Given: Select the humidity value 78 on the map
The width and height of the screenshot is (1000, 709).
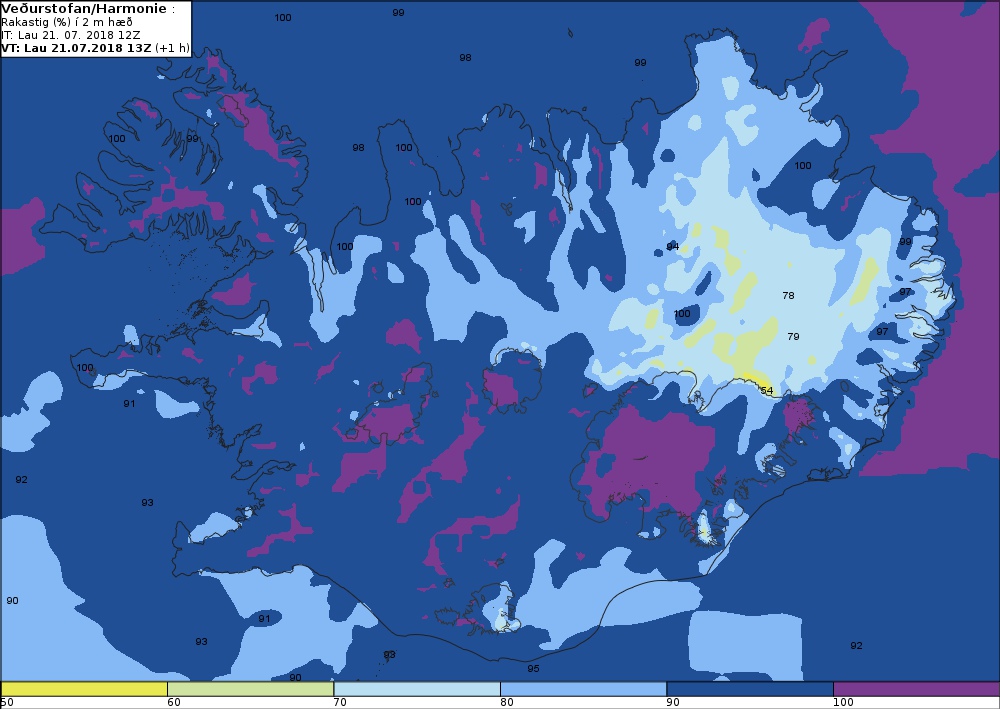Looking at the screenshot, I should (x=788, y=295).
